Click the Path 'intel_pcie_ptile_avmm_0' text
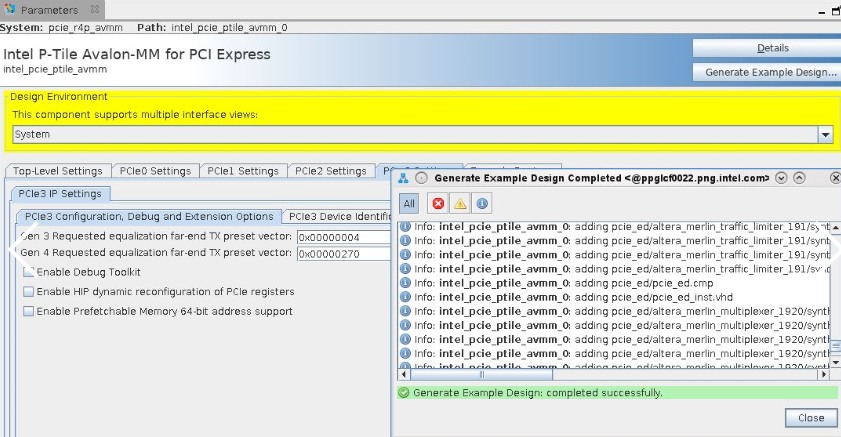Viewport: 841px width, 437px height. 229,27
